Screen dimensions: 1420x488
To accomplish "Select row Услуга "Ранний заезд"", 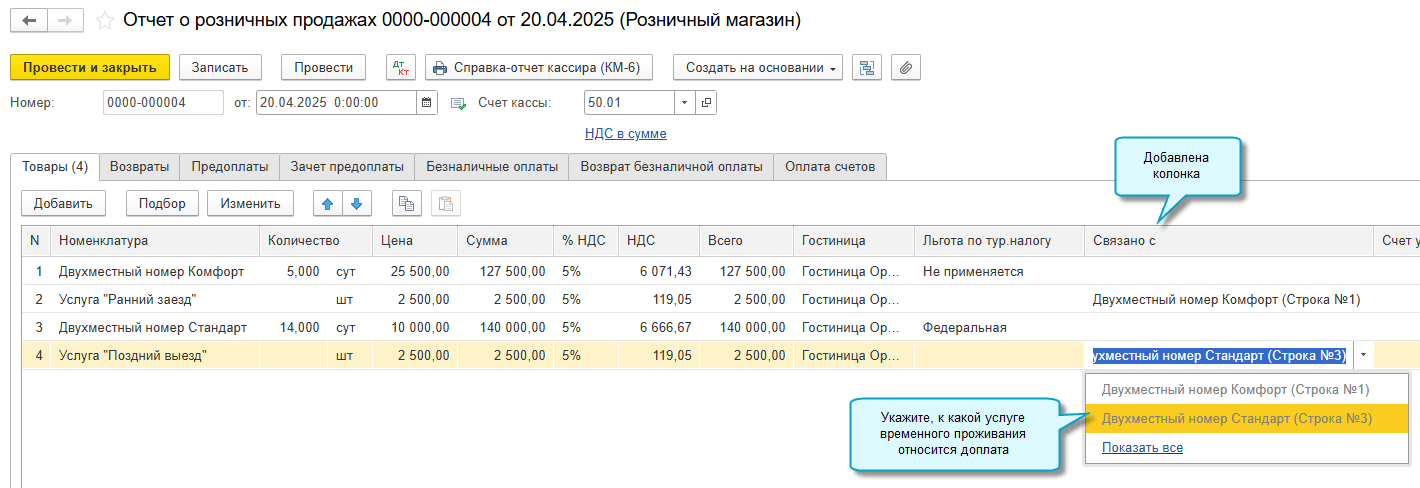I will coord(127,299).
